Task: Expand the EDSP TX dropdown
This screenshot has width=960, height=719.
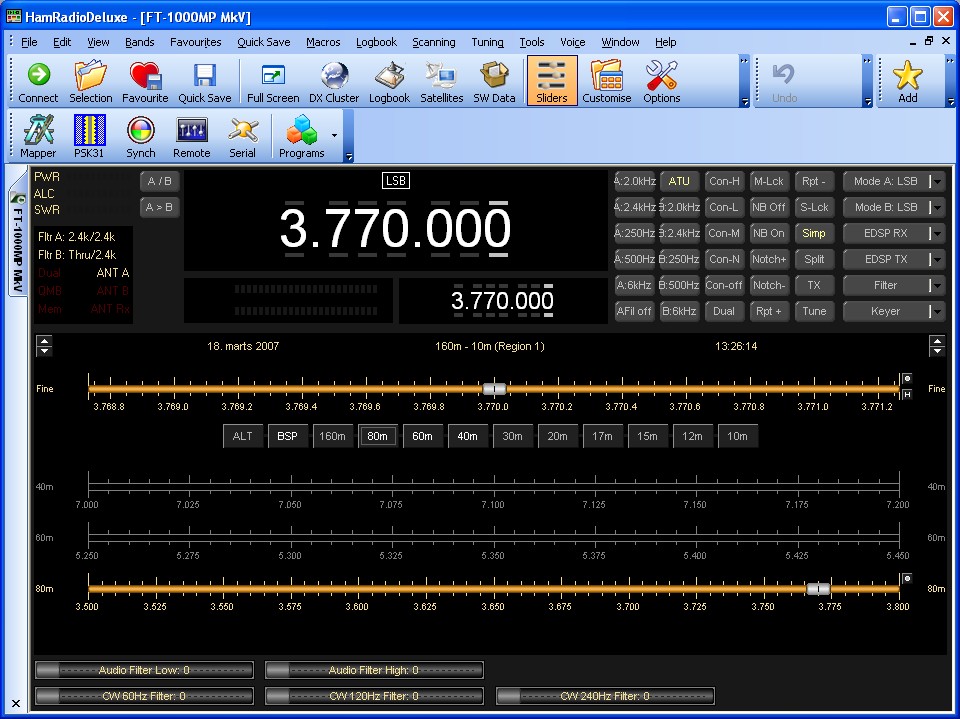Action: 937,259
